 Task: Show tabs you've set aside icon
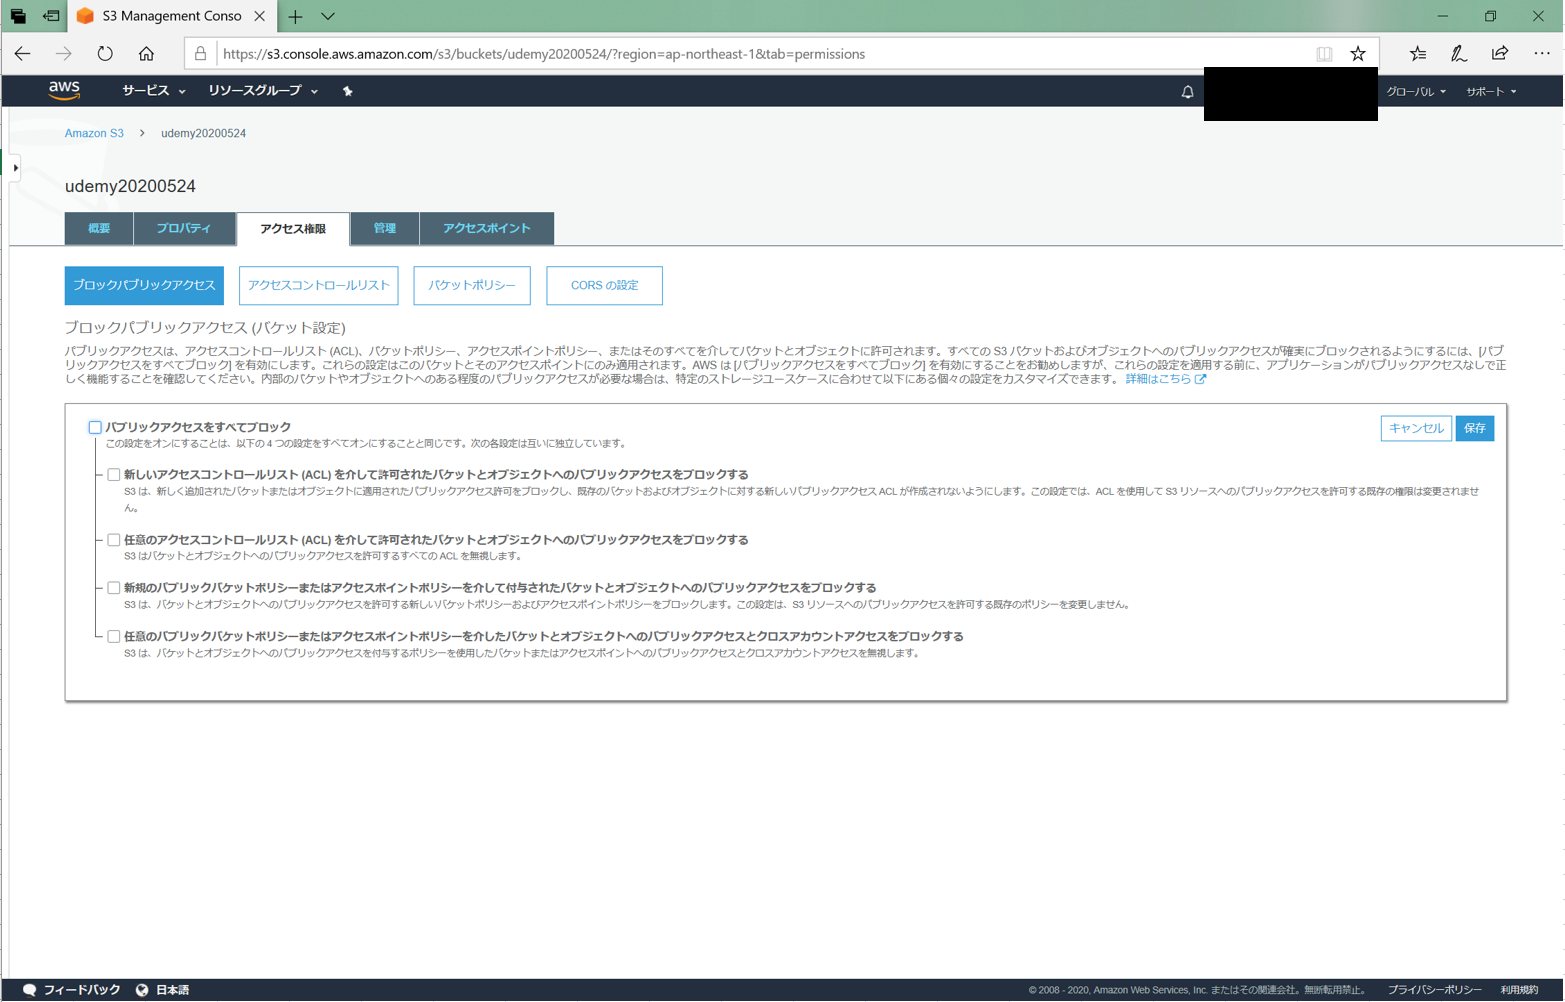[18, 16]
